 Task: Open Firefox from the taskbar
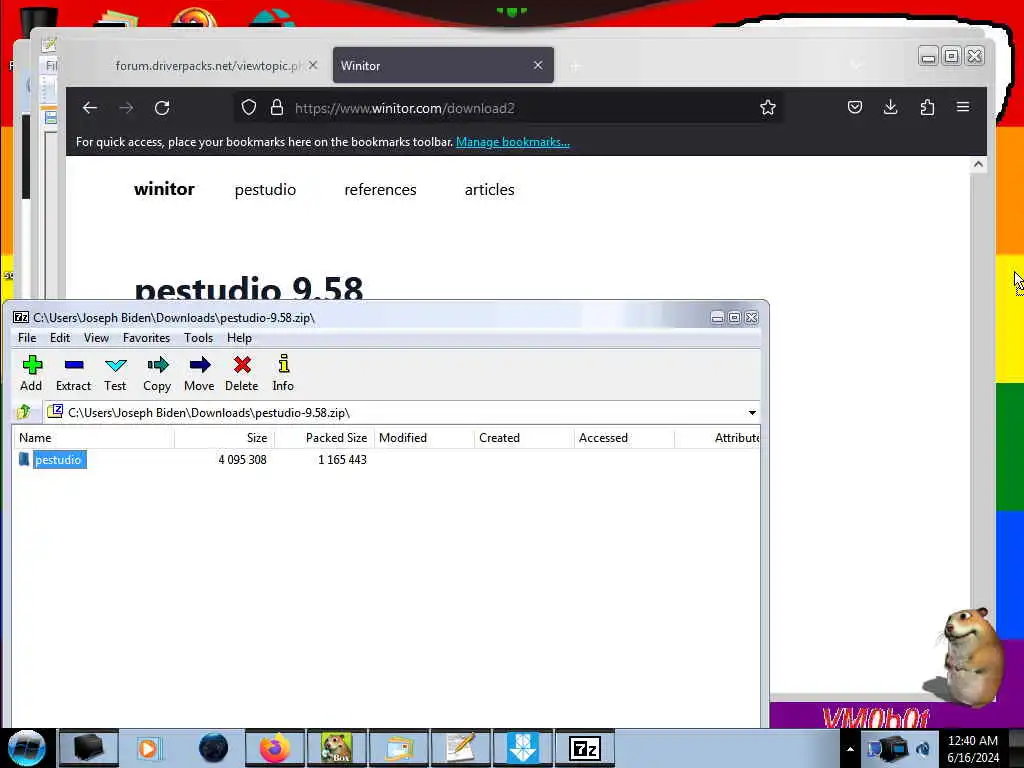tap(275, 748)
